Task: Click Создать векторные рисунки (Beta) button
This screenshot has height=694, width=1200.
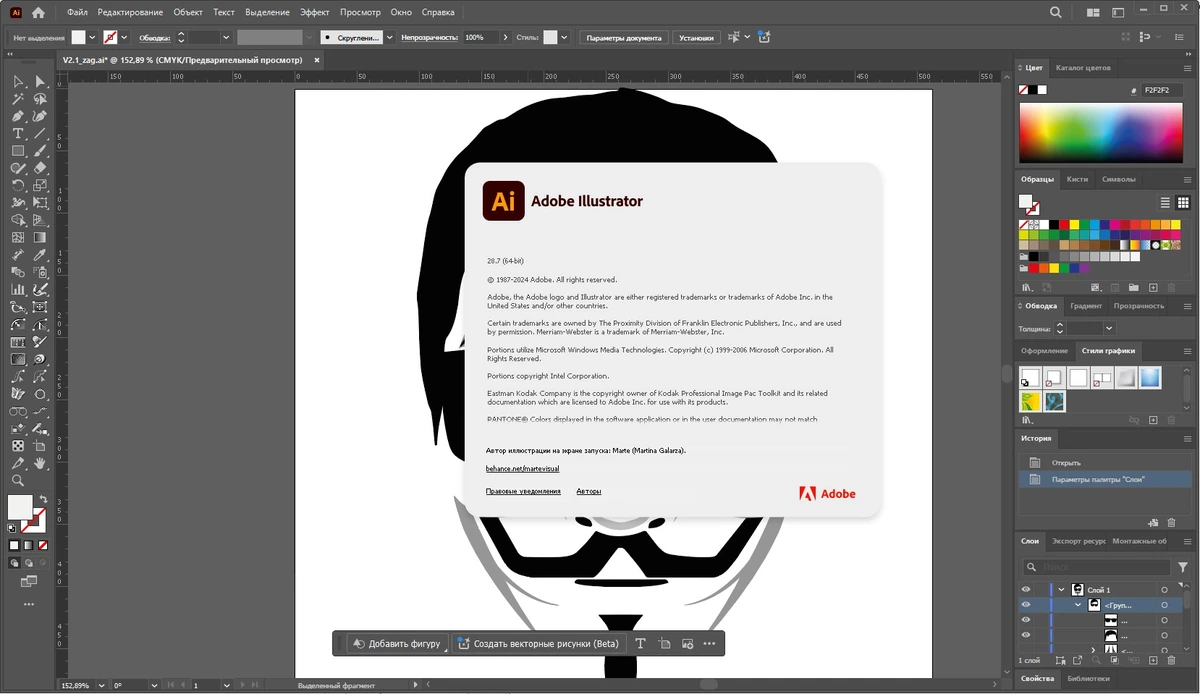Action: pyautogui.click(x=538, y=643)
